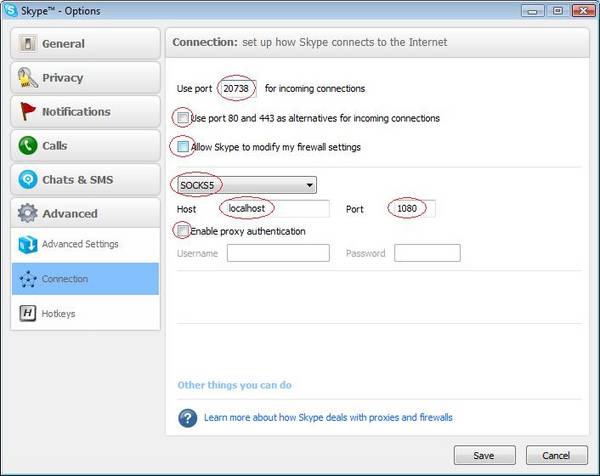600x476 pixels.
Task: Switch to Notifications options section
Action: click(x=85, y=111)
